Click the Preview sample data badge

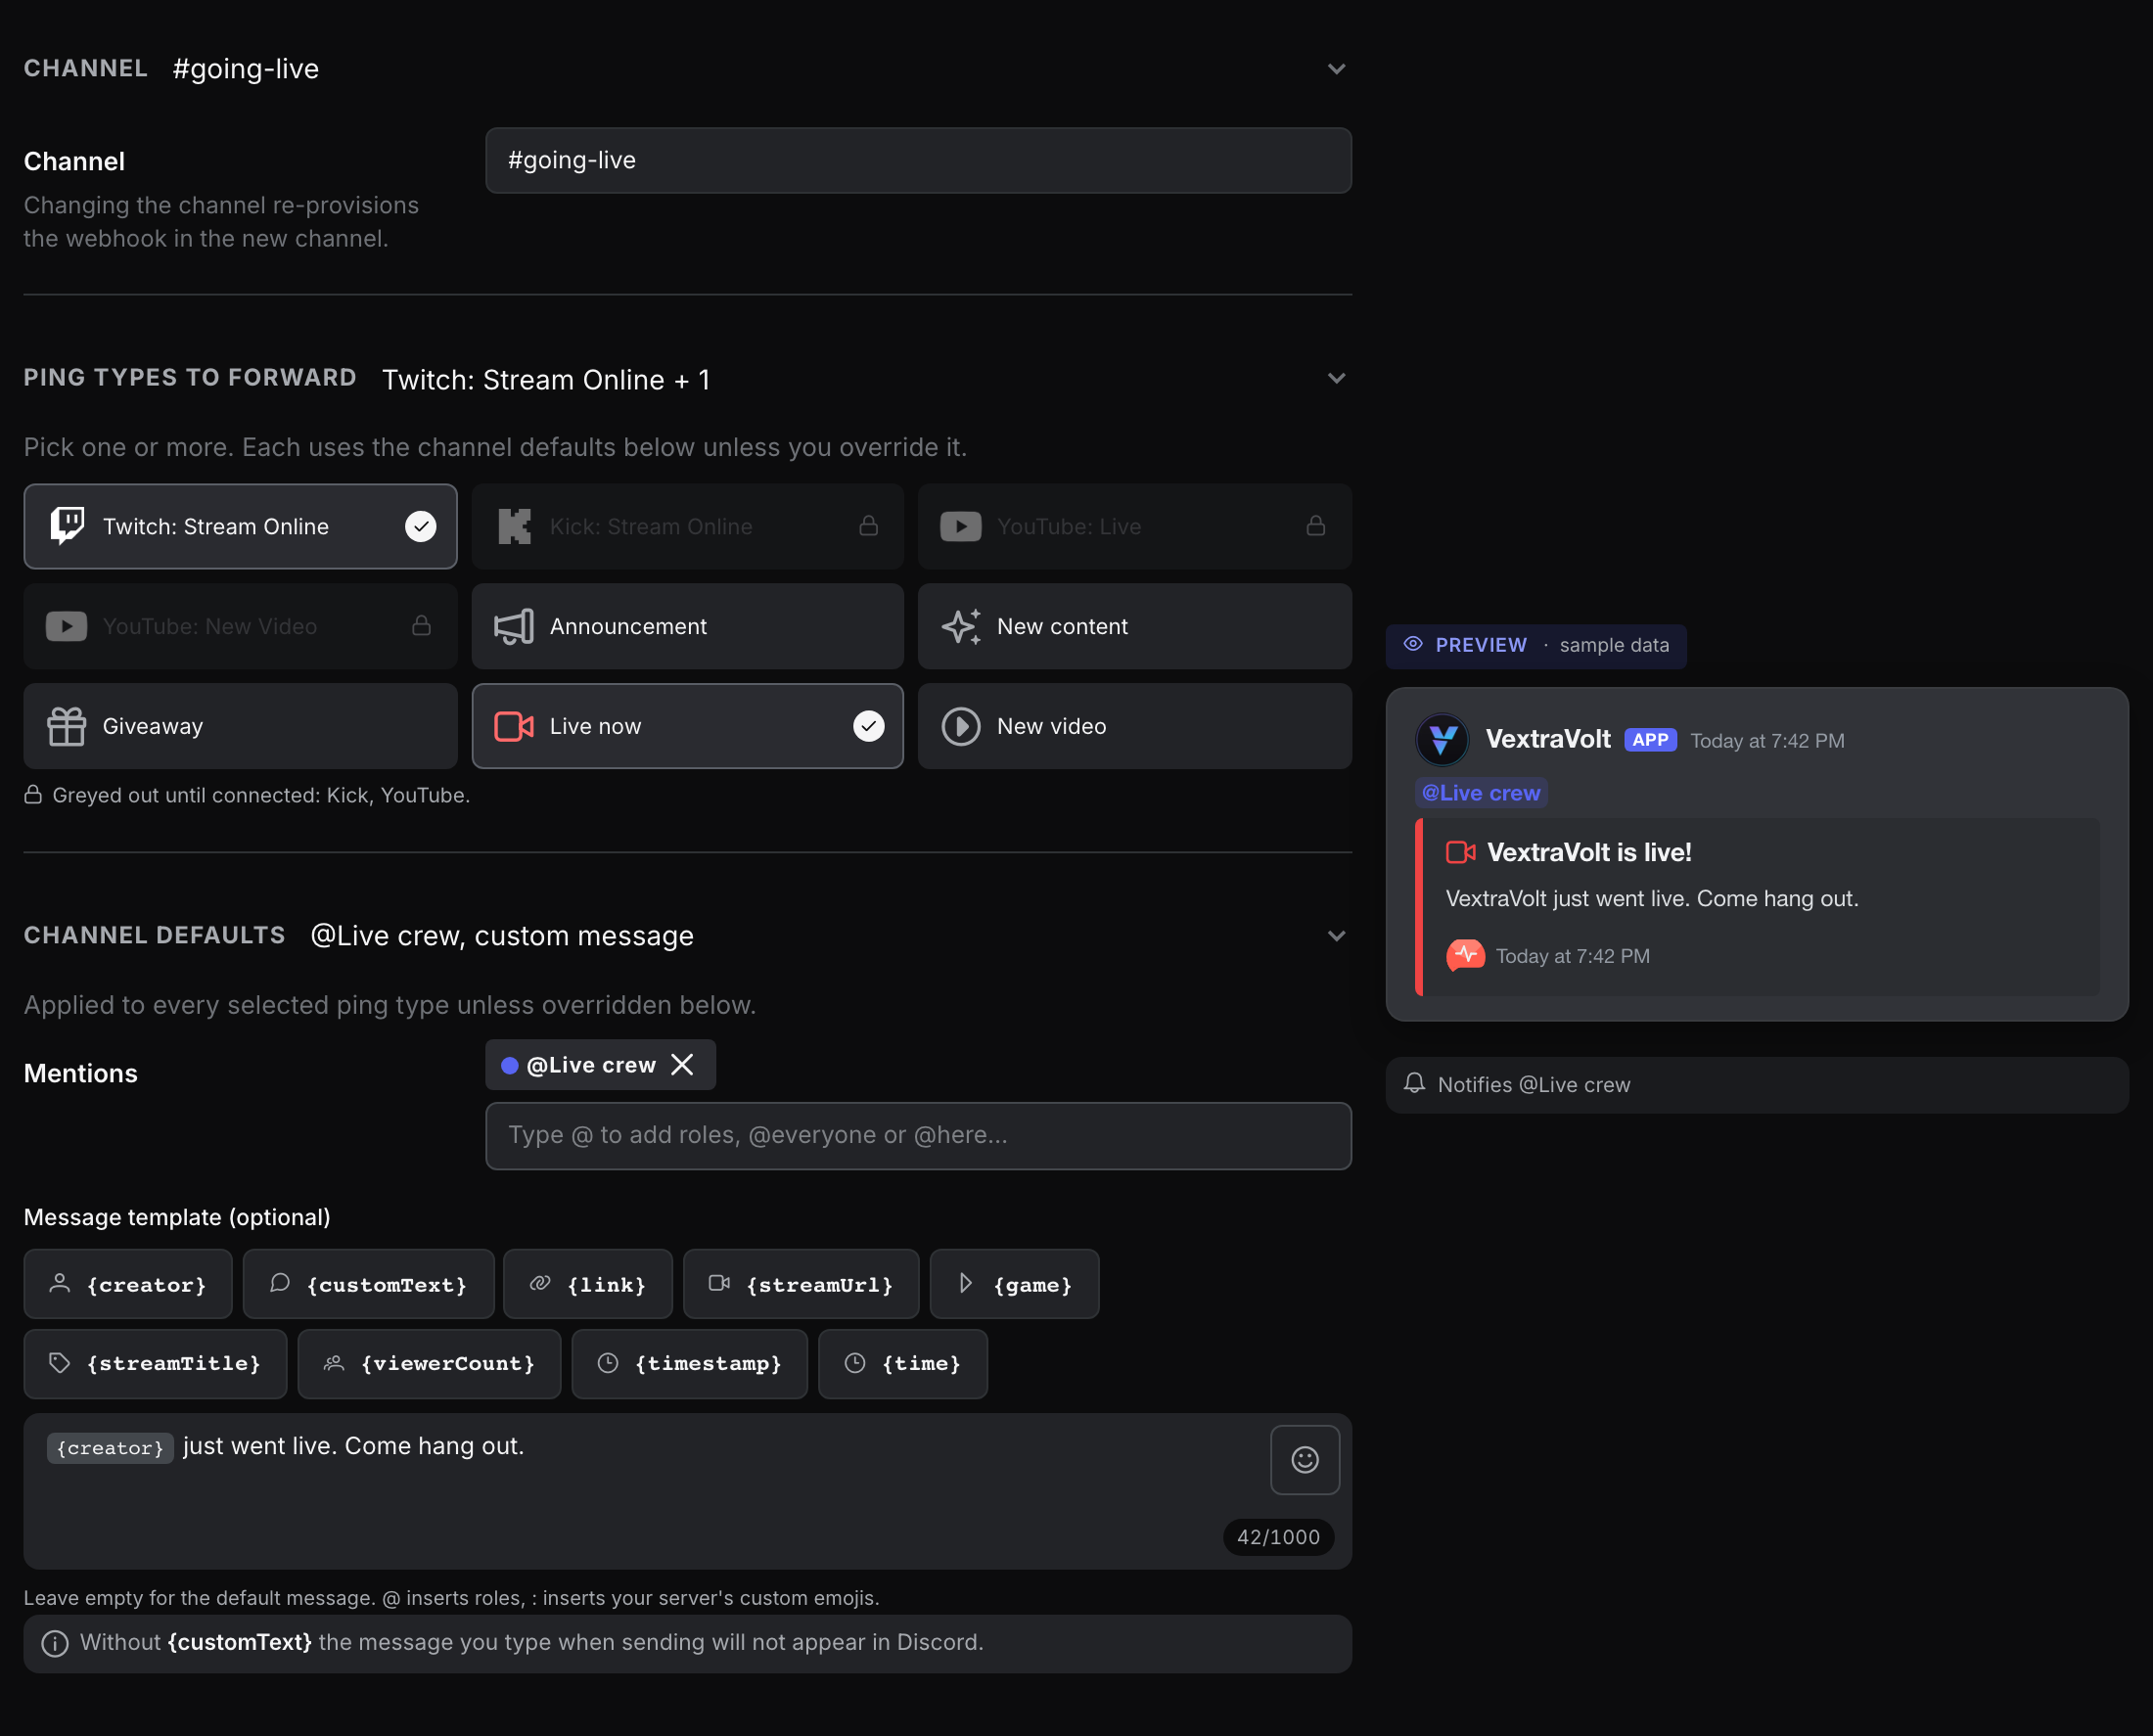click(x=1536, y=646)
